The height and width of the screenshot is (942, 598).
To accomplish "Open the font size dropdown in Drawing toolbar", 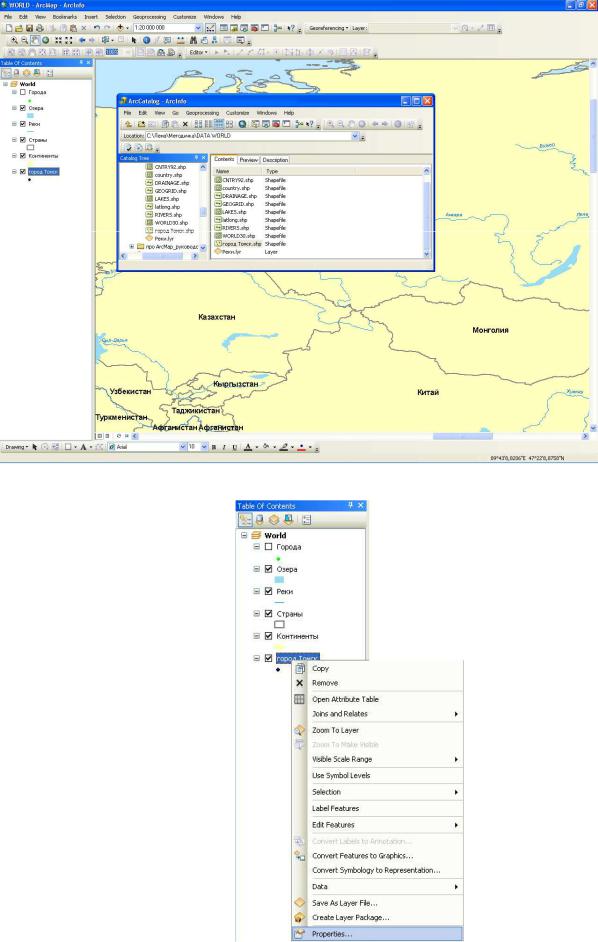I will click(204, 447).
